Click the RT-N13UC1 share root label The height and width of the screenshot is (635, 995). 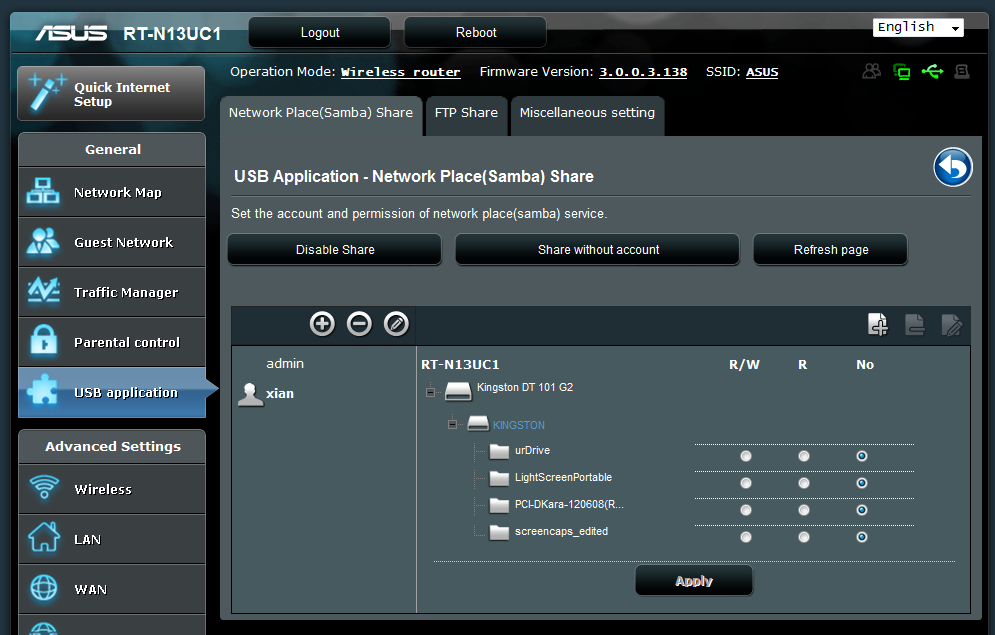pyautogui.click(x=460, y=365)
